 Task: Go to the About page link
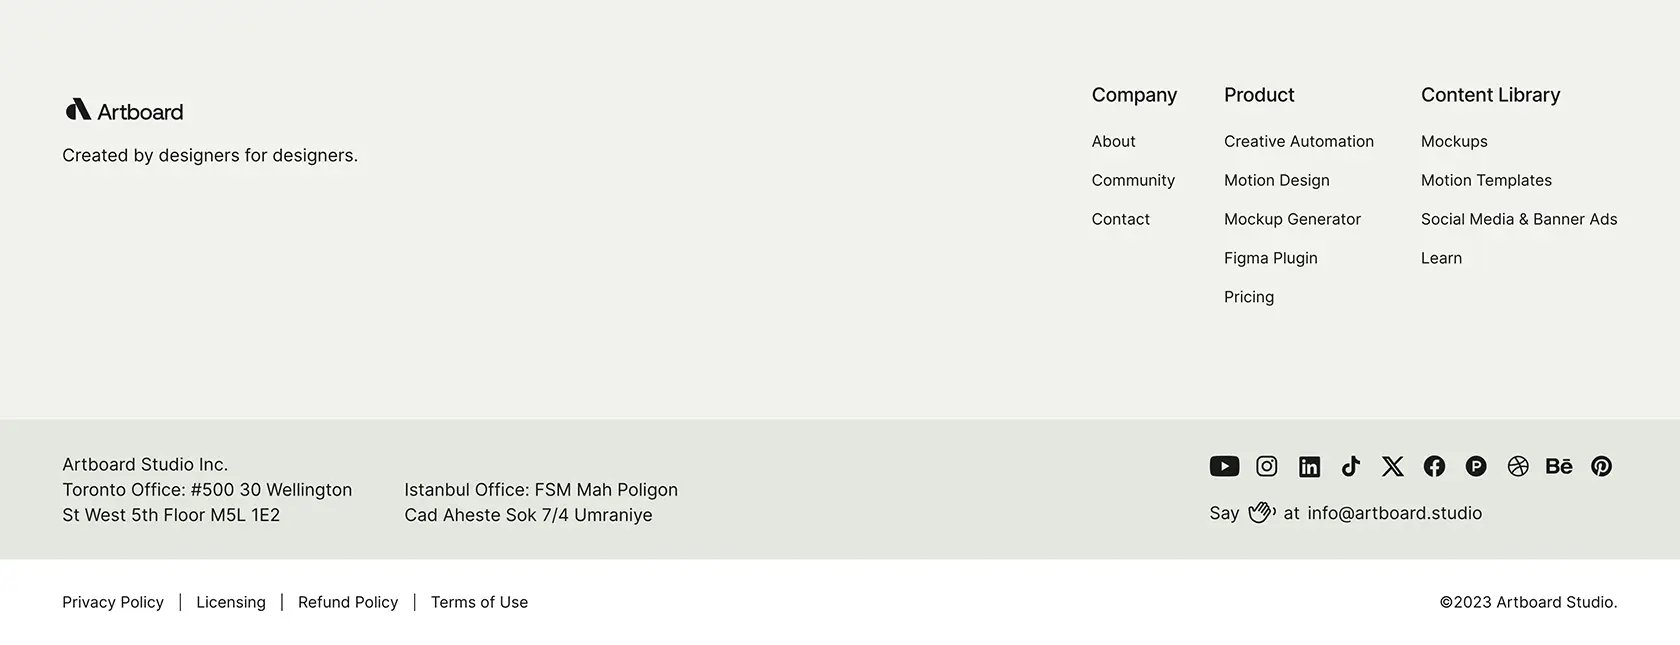(1113, 141)
